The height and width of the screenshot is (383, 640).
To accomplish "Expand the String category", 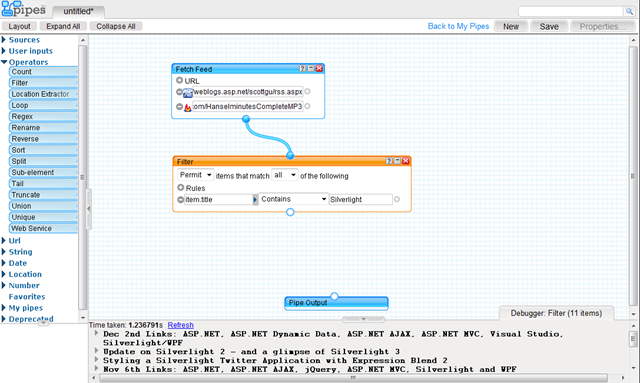I will tap(4, 252).
